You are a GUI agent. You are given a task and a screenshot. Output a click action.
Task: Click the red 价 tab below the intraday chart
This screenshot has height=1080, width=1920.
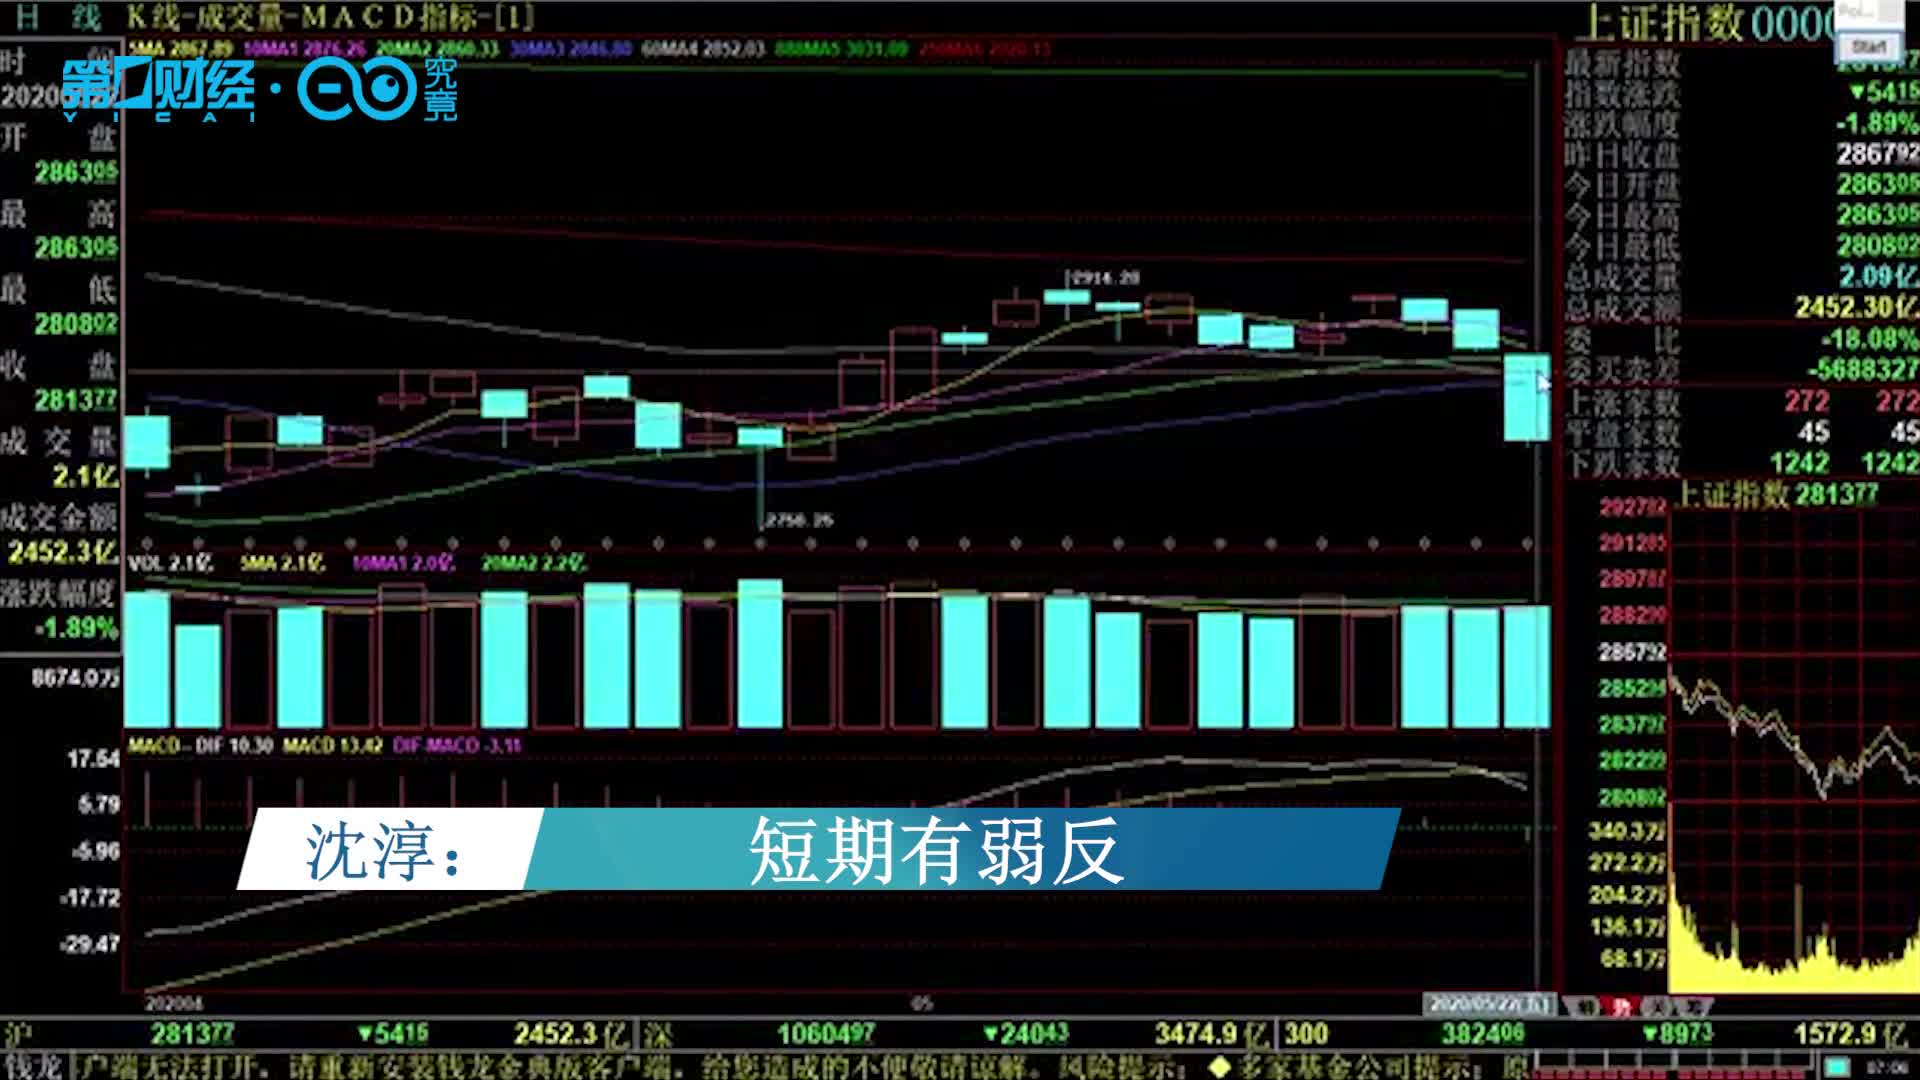(1619, 1007)
